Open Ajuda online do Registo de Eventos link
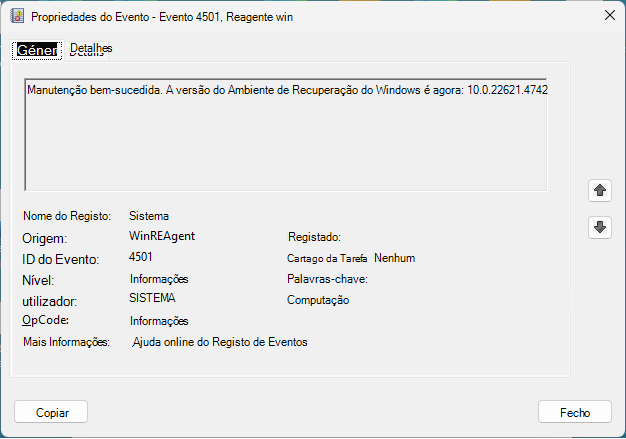The width and height of the screenshot is (626, 439). [220, 342]
